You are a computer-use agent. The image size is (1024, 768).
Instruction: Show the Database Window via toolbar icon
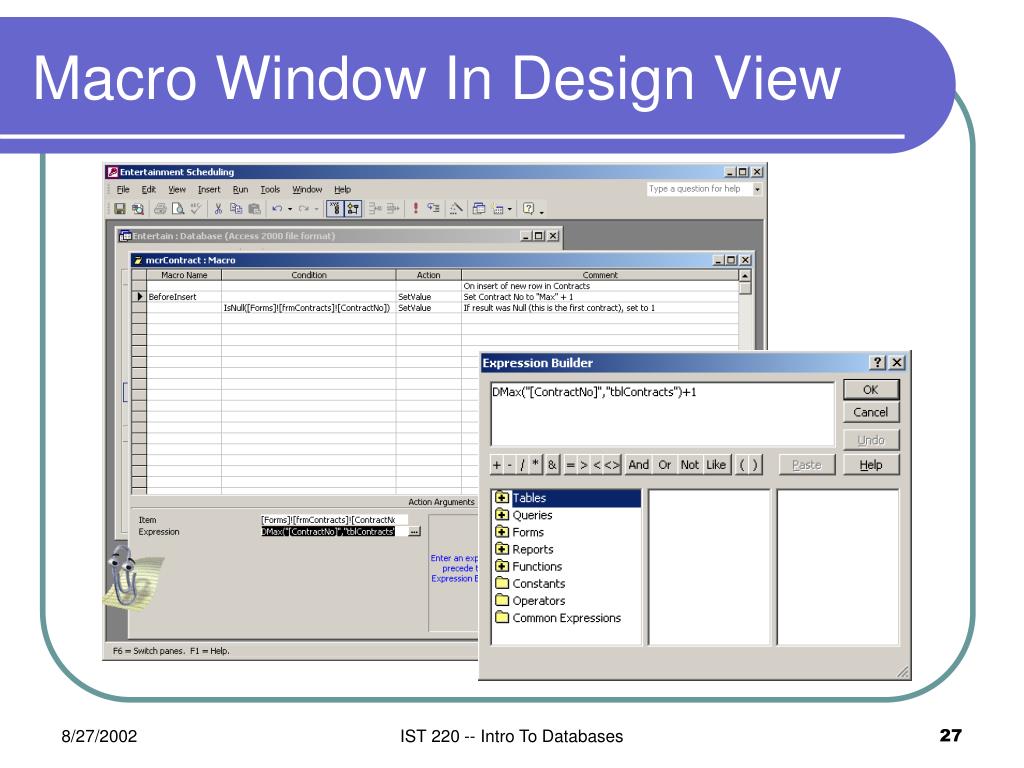coord(479,209)
